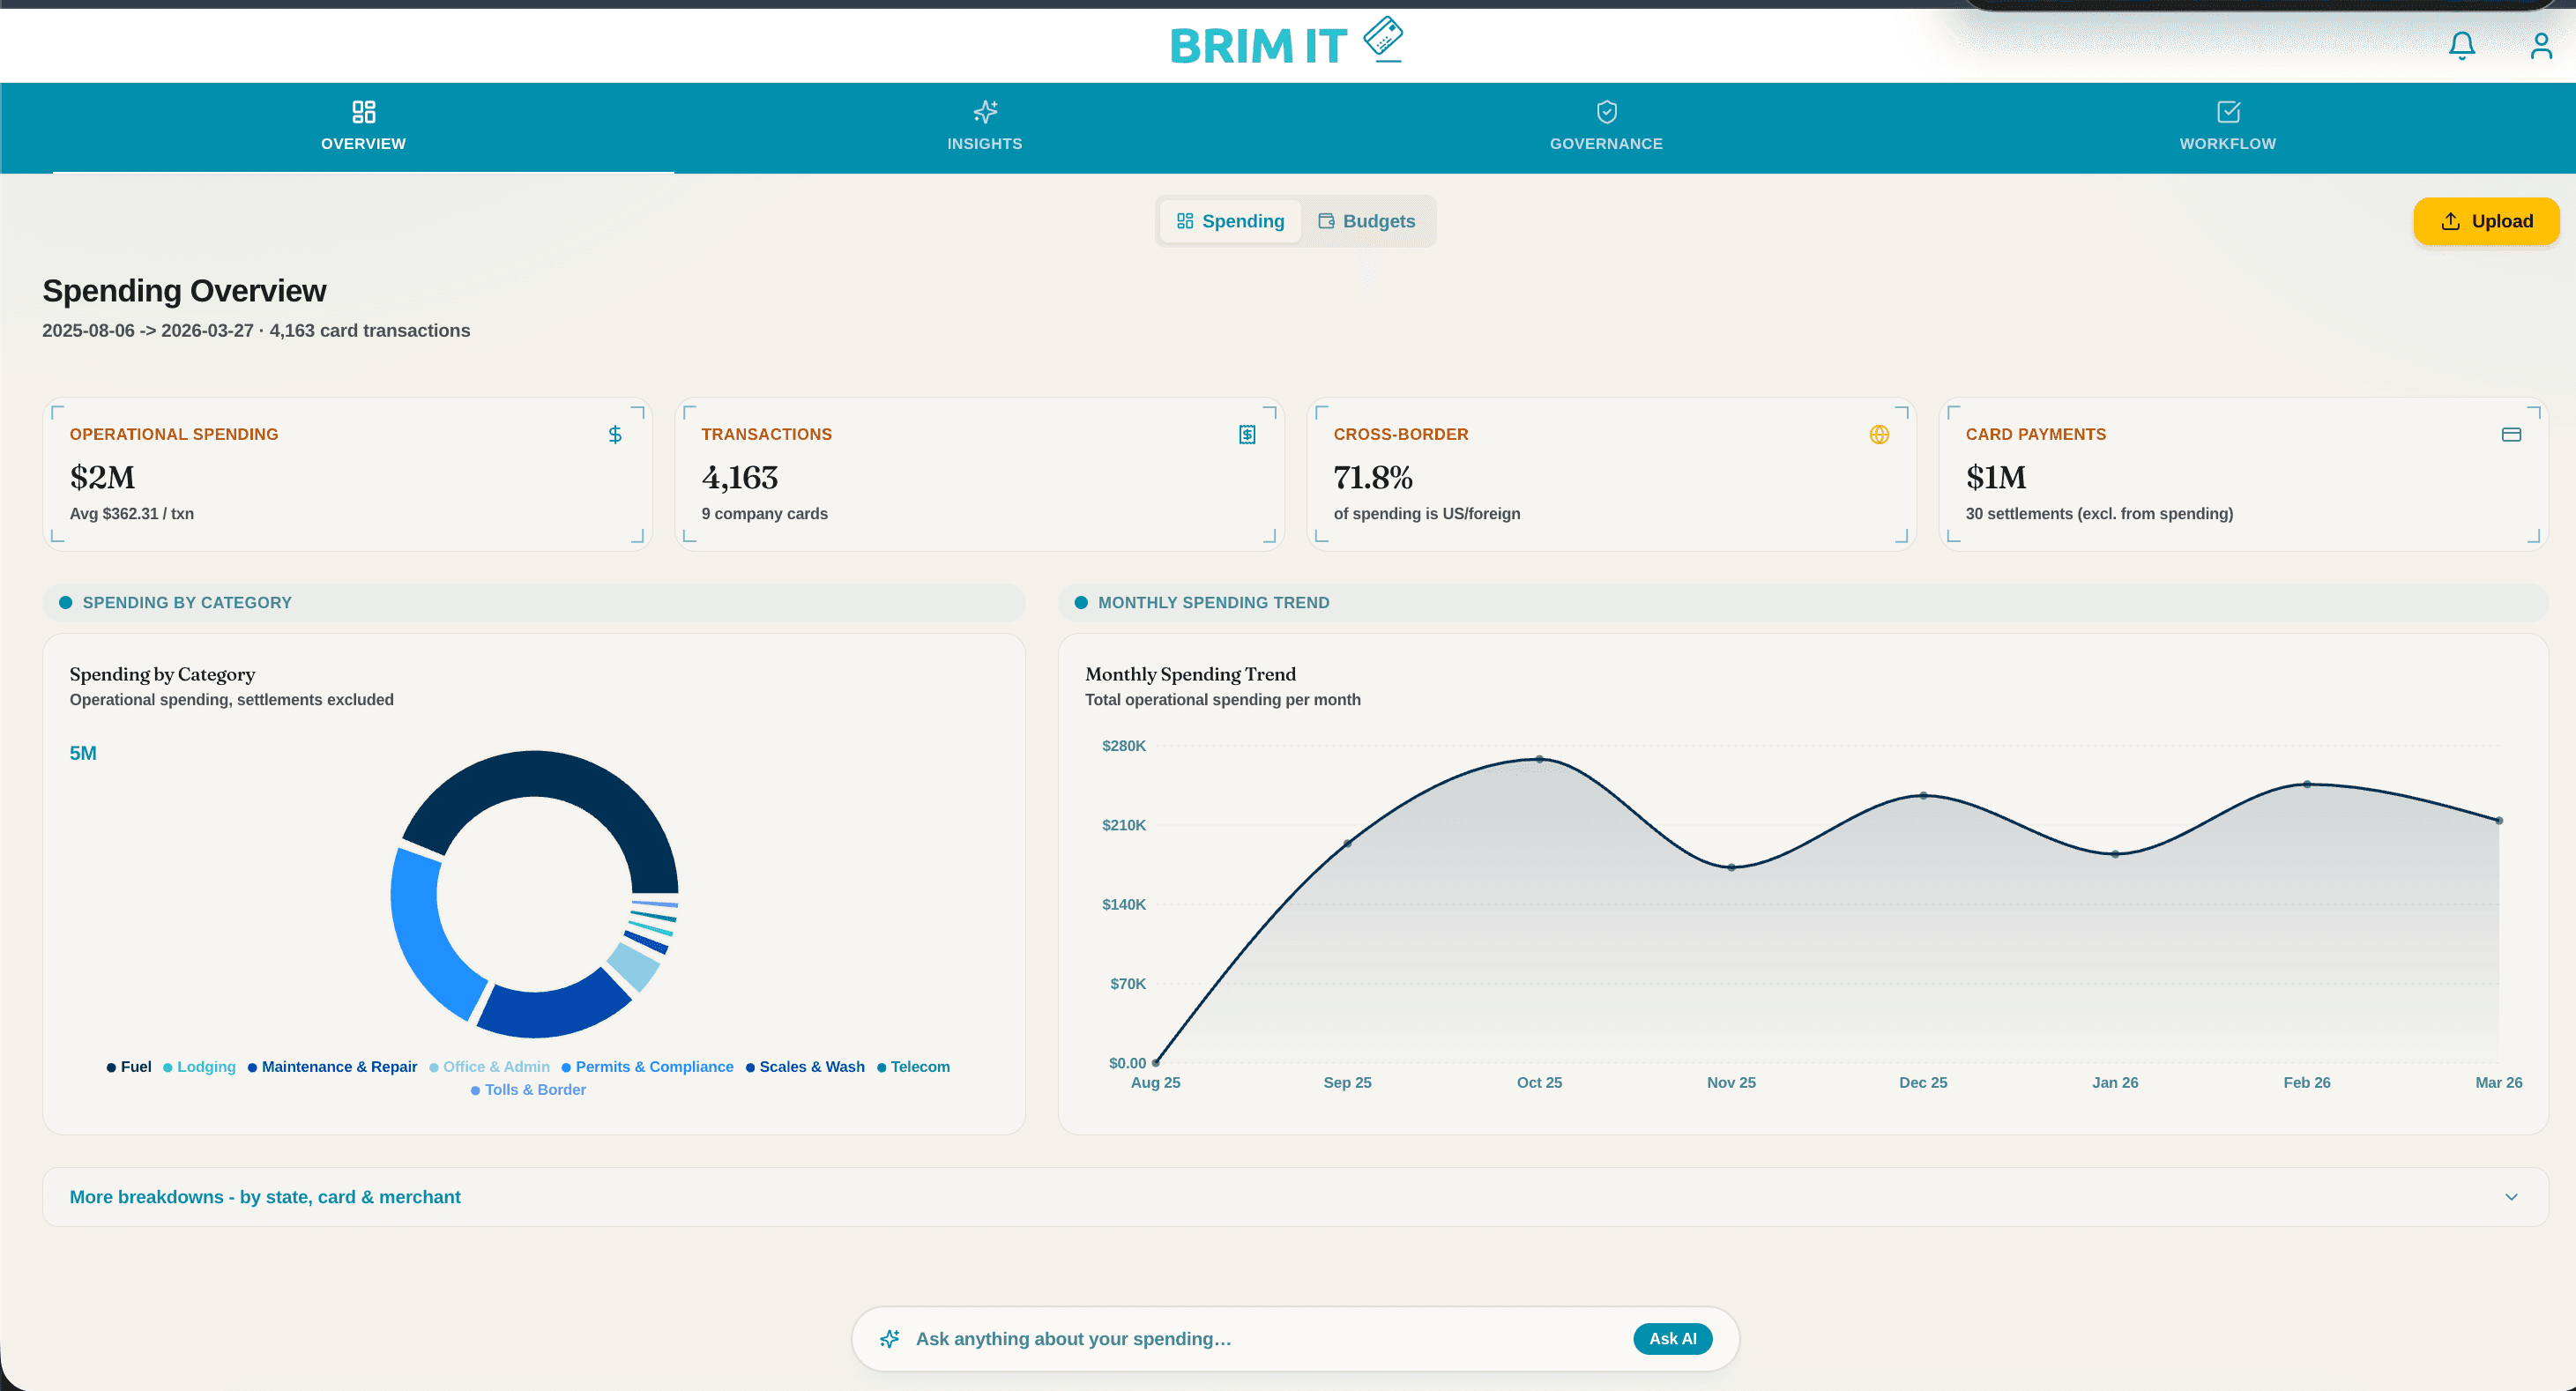Switch to the Overview tab

click(363, 128)
